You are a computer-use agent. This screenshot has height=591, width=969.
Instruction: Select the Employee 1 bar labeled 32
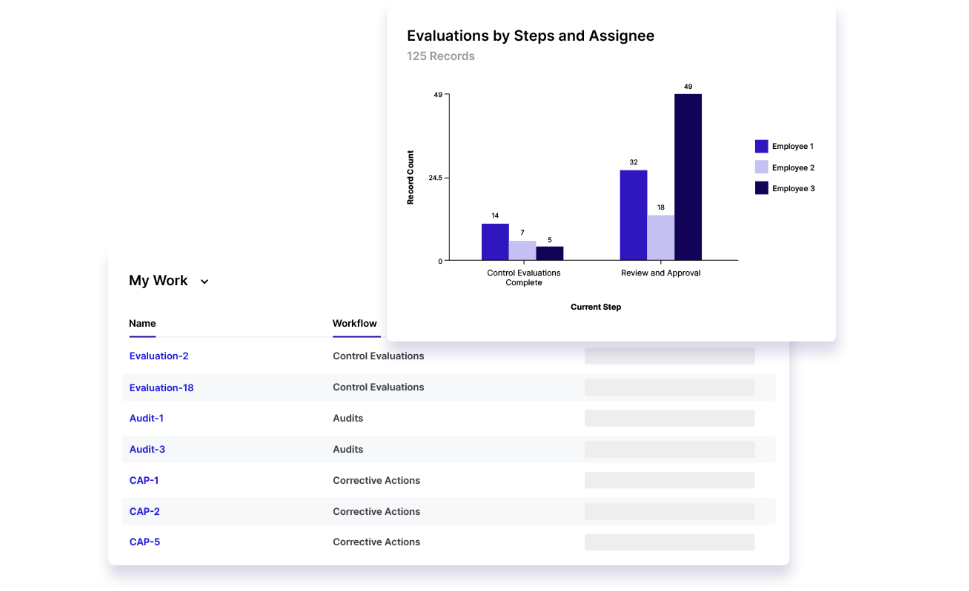click(x=633, y=215)
